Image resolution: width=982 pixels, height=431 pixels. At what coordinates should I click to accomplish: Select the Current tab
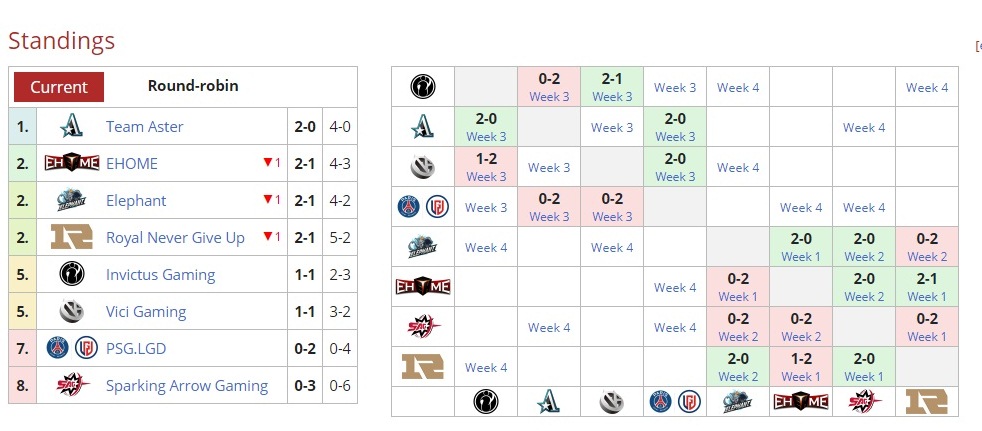tap(59, 87)
